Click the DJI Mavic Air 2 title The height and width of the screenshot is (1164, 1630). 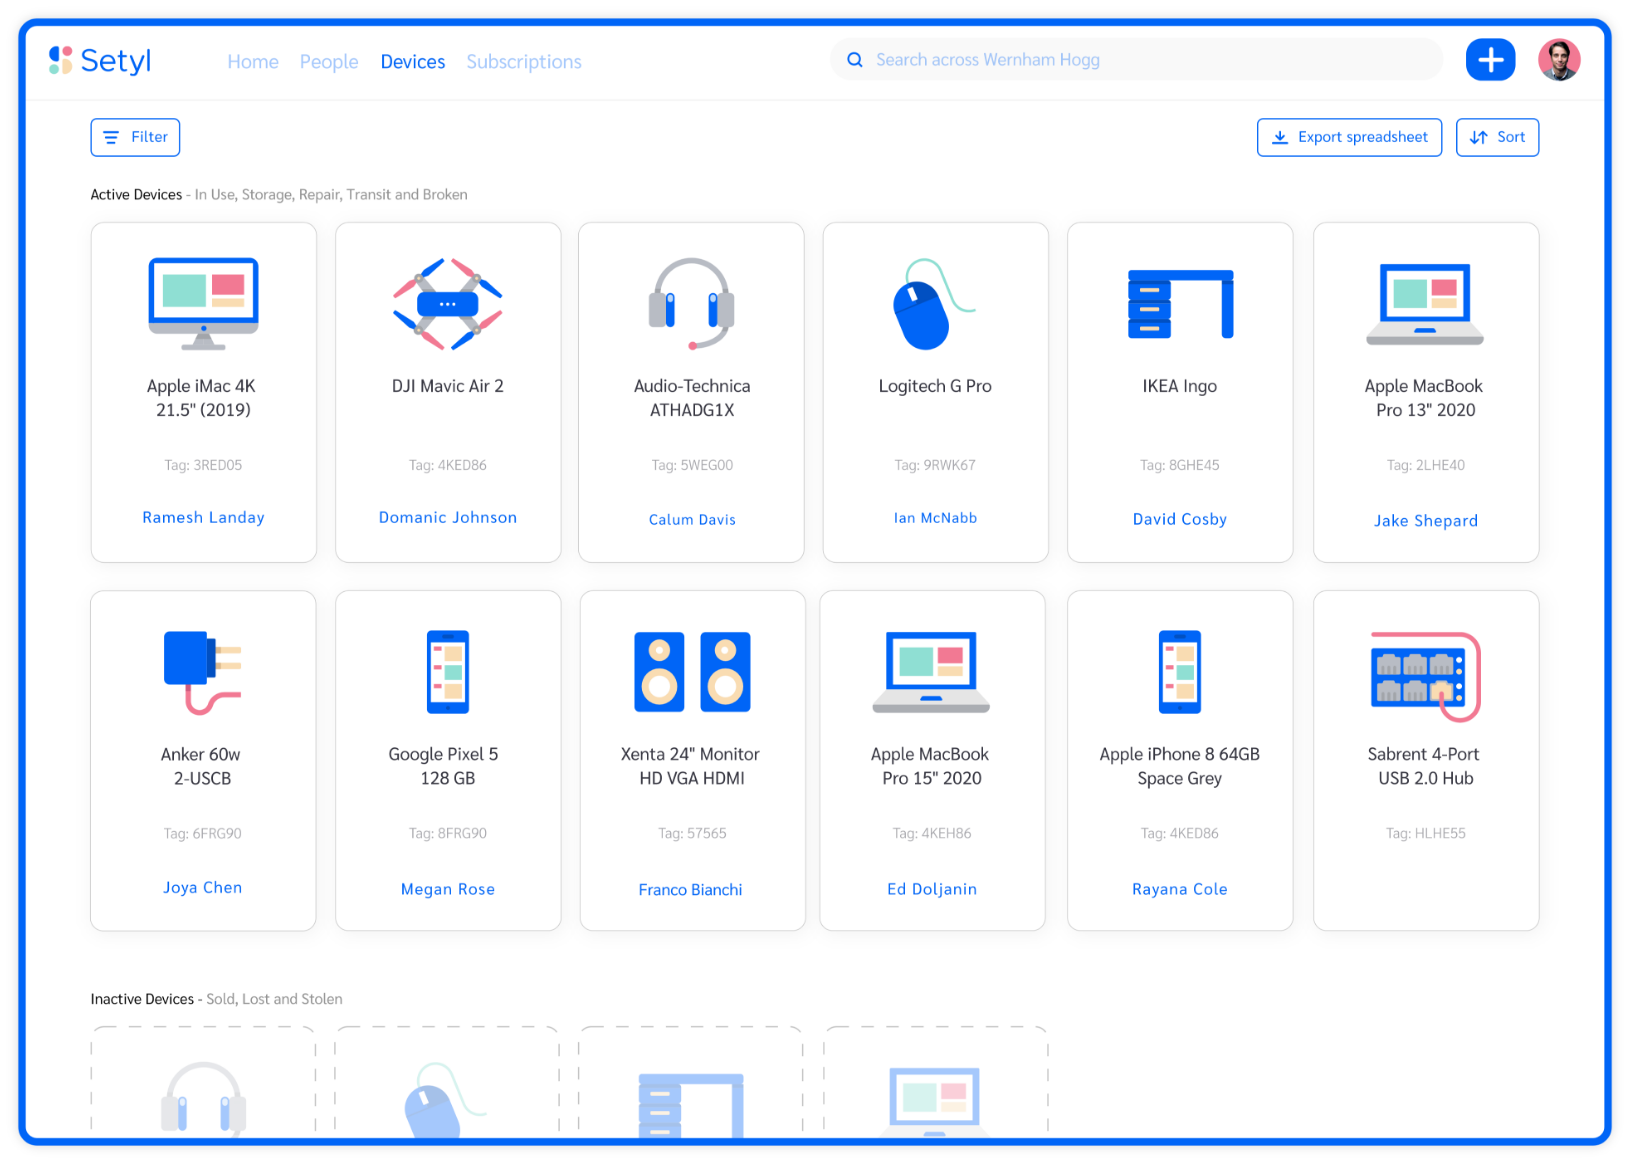(x=448, y=386)
